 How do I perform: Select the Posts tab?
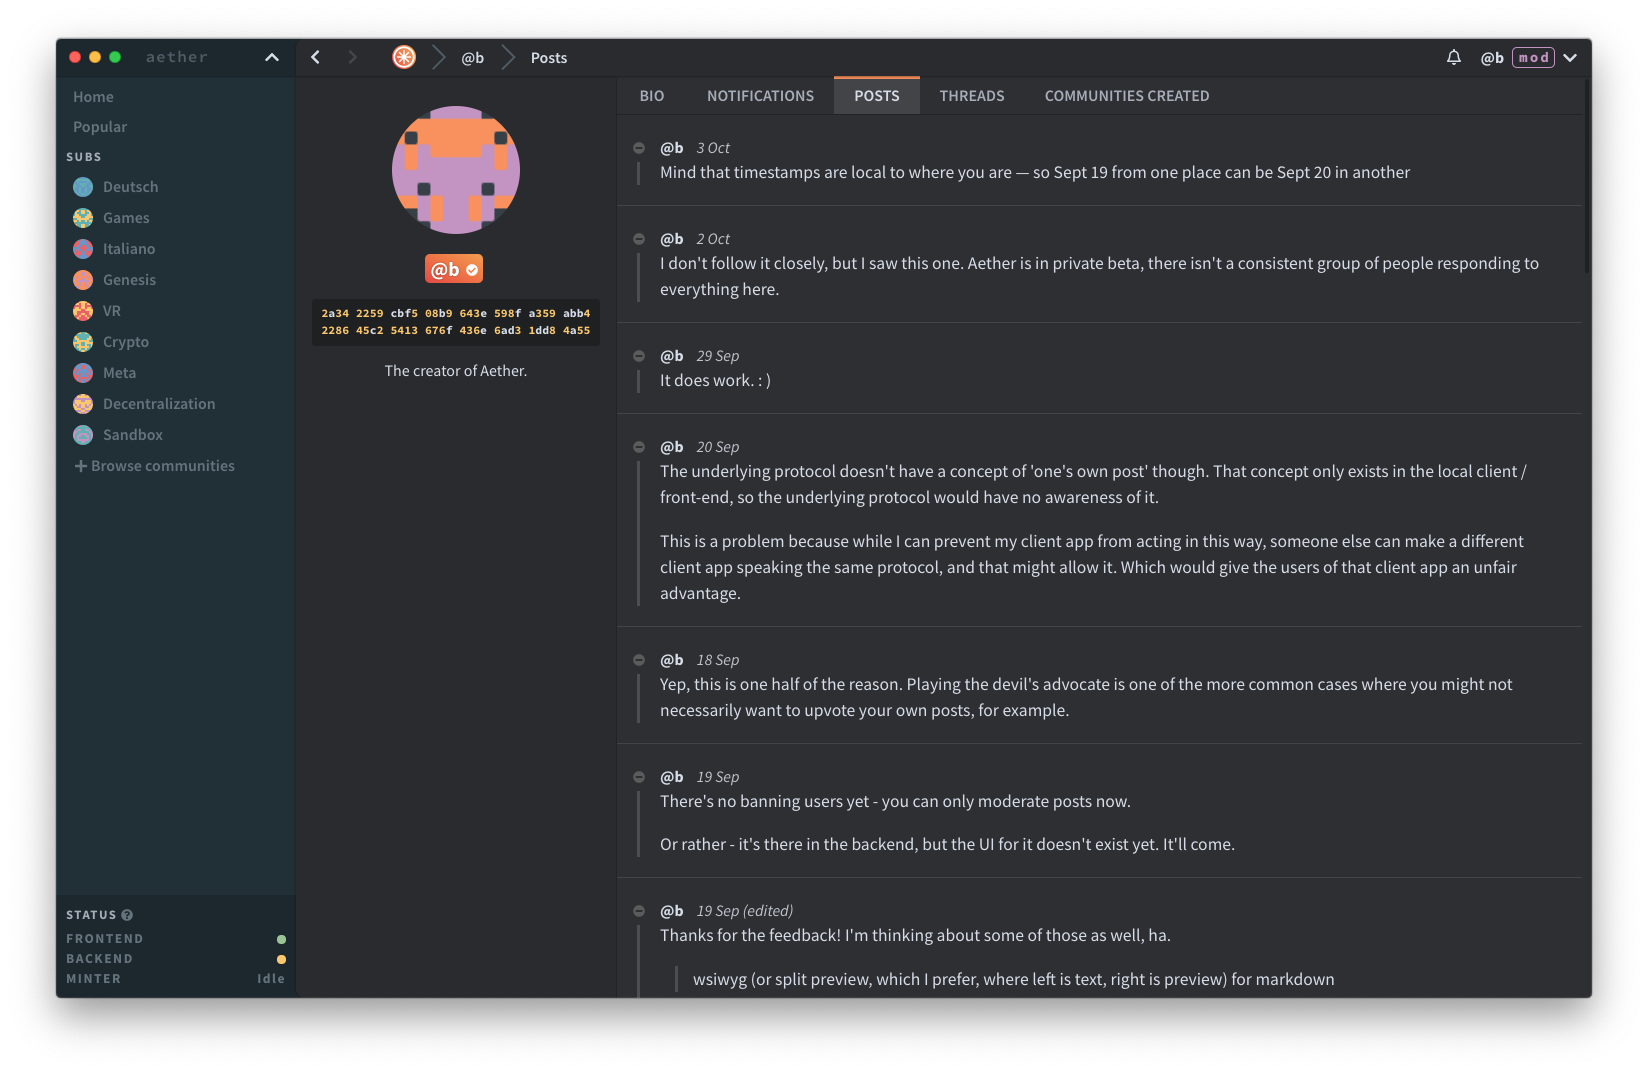877,96
